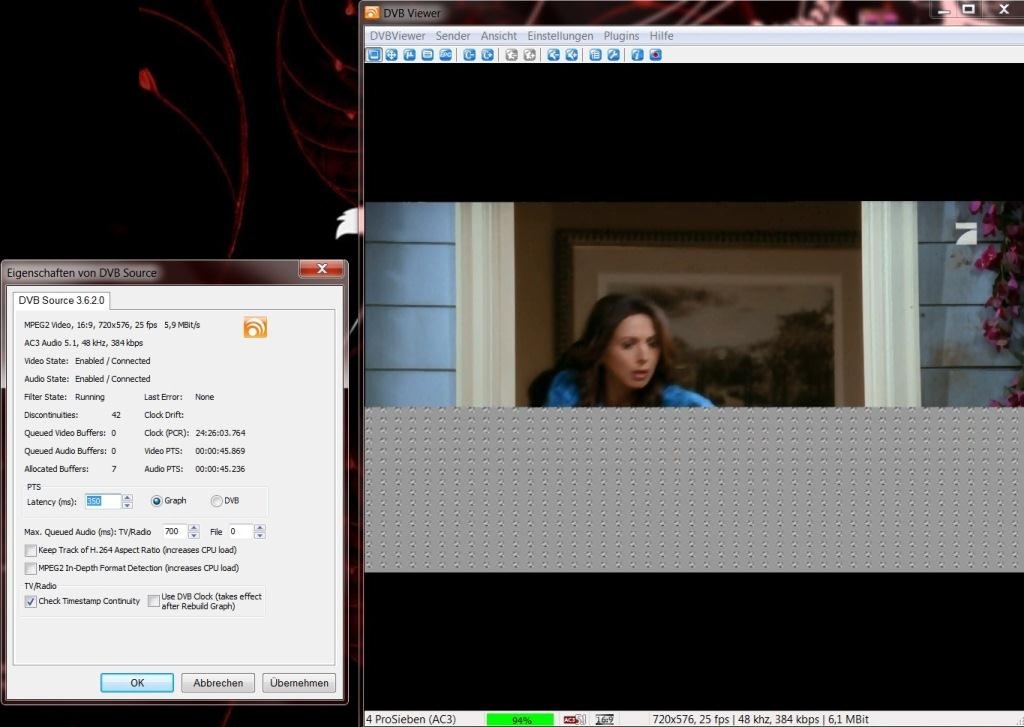Click the "720x576, 25 fps" status bar text
This screenshot has height=727, width=1024.
point(691,719)
